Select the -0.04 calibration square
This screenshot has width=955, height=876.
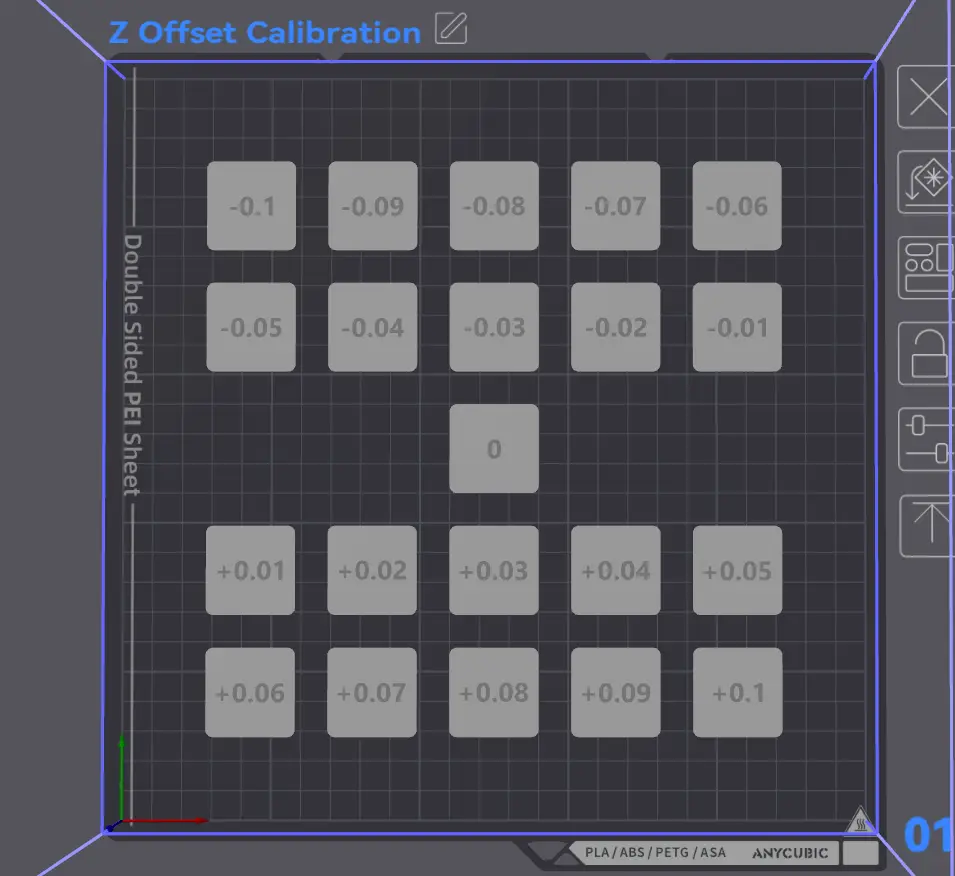point(373,327)
